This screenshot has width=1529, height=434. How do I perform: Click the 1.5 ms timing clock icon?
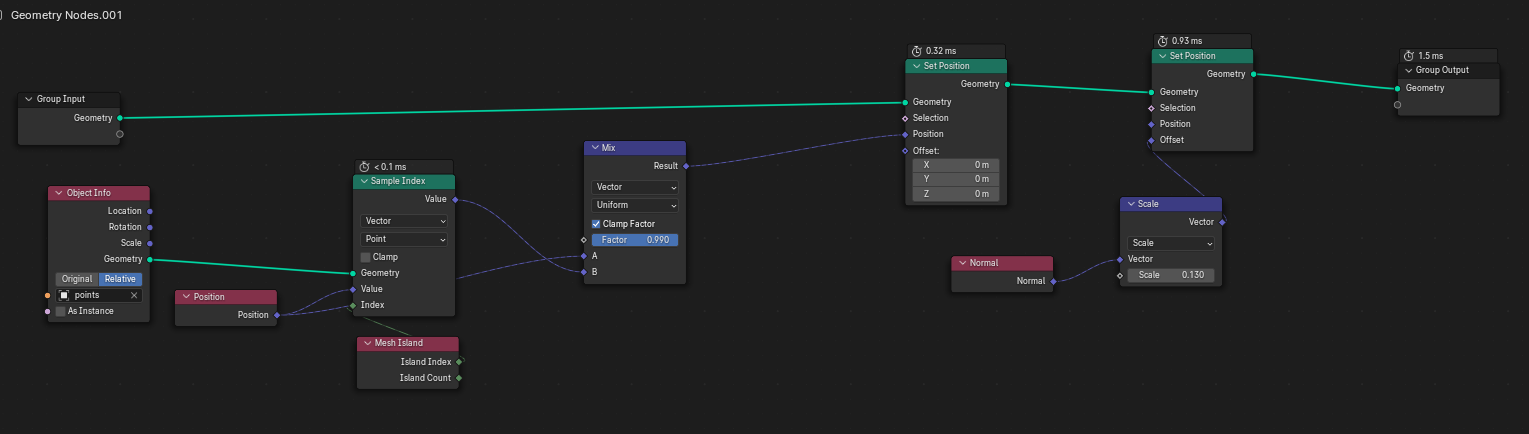point(1409,56)
